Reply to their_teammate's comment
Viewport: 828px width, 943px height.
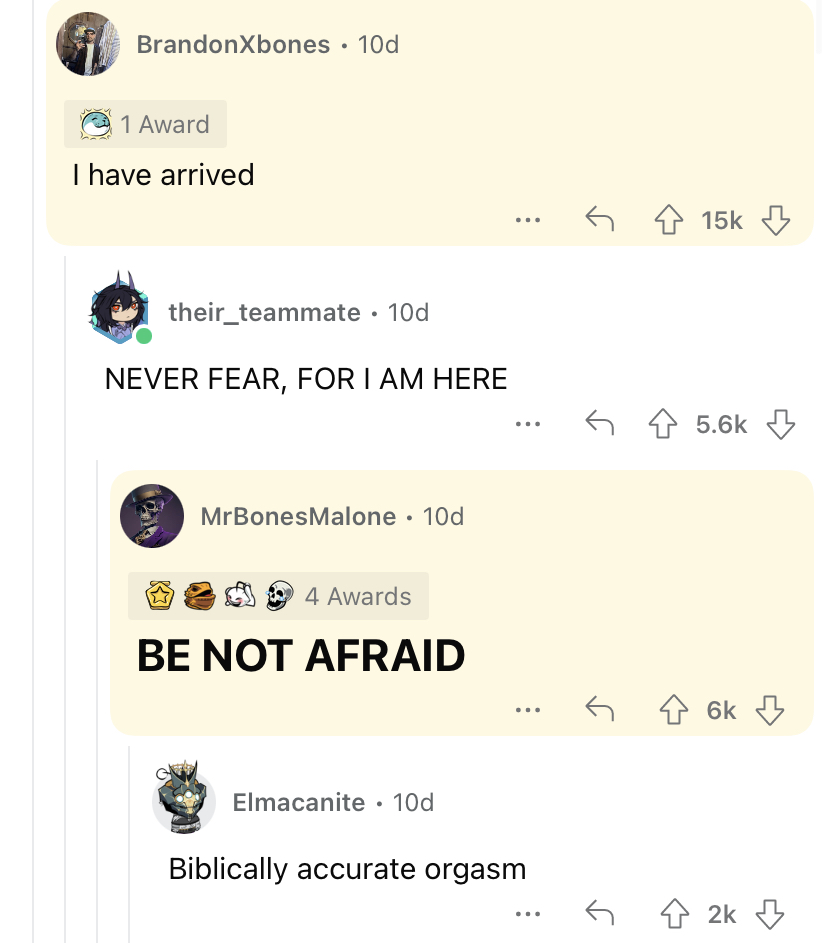pos(600,423)
